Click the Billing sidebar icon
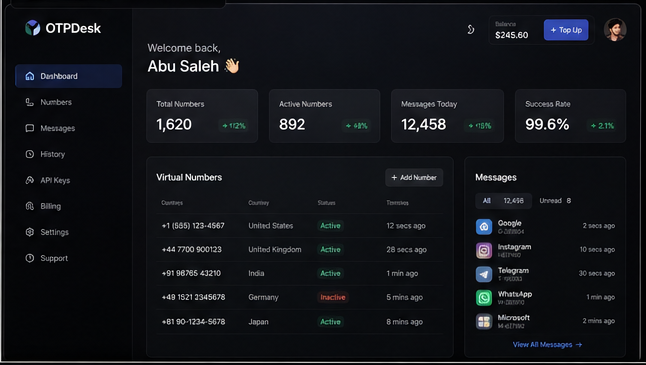The width and height of the screenshot is (646, 365). pos(30,206)
